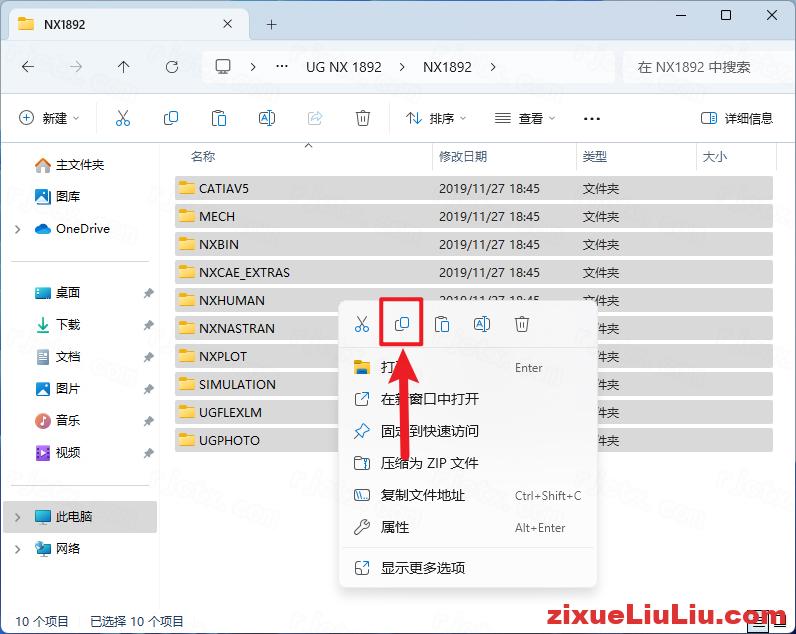Image resolution: width=796 pixels, height=634 pixels.
Task: Sort by the 修改日期 column header
Action: pyautogui.click(x=462, y=156)
